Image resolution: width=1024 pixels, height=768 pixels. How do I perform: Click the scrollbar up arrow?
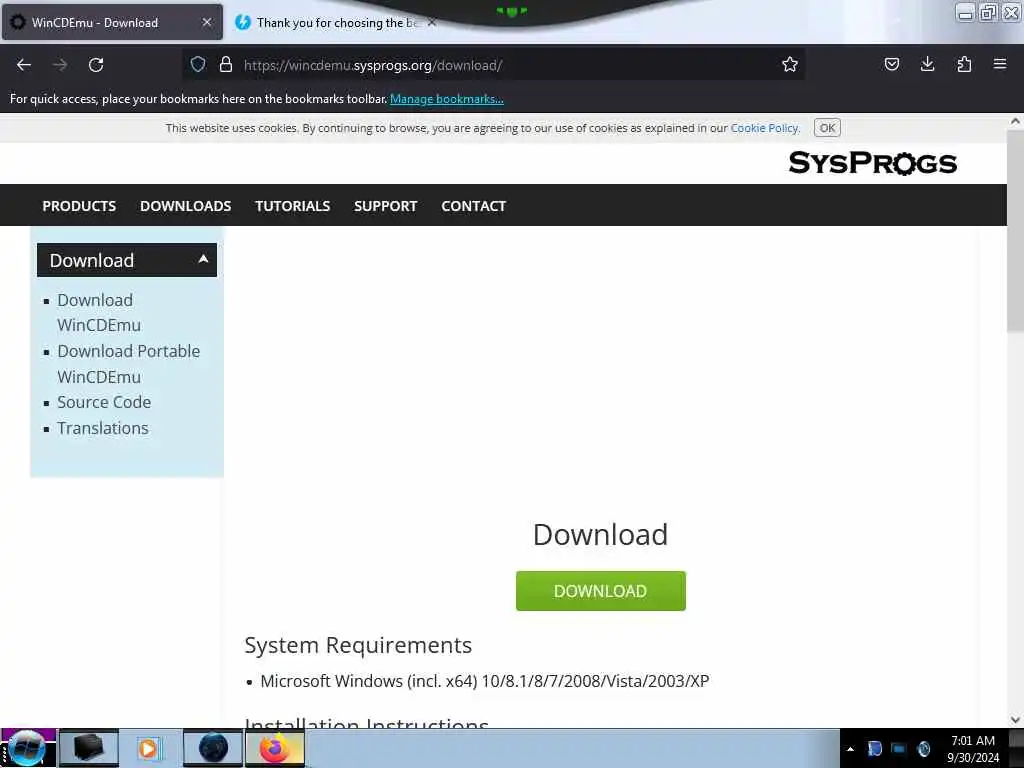1015,121
